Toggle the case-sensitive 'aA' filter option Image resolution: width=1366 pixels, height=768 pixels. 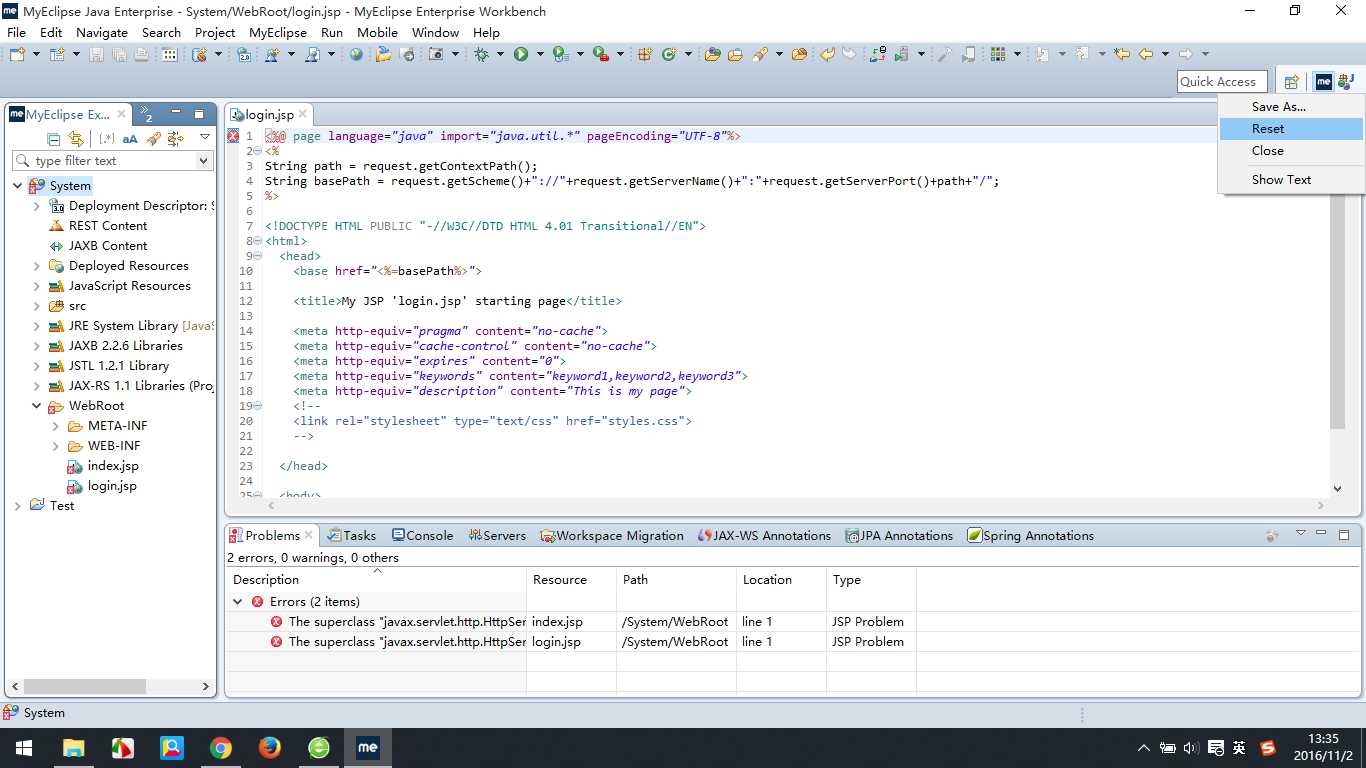point(130,138)
